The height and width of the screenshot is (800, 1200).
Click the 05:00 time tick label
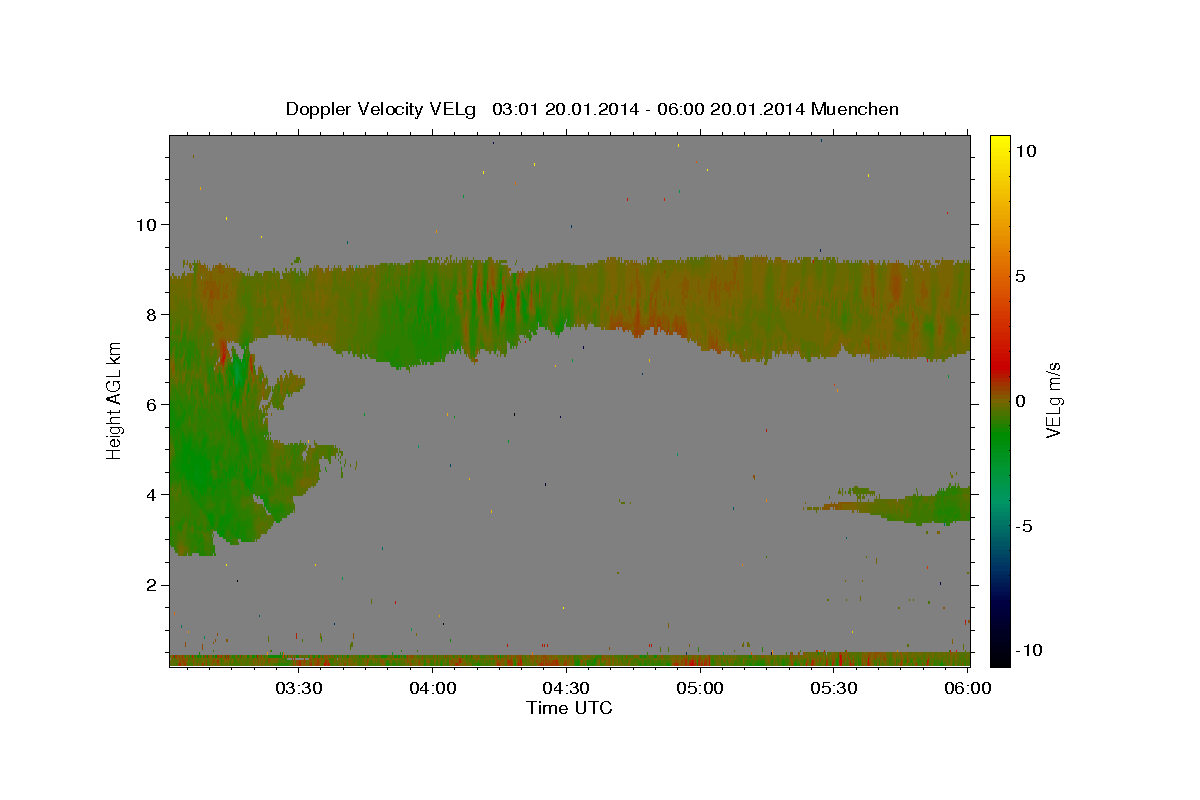(700, 688)
